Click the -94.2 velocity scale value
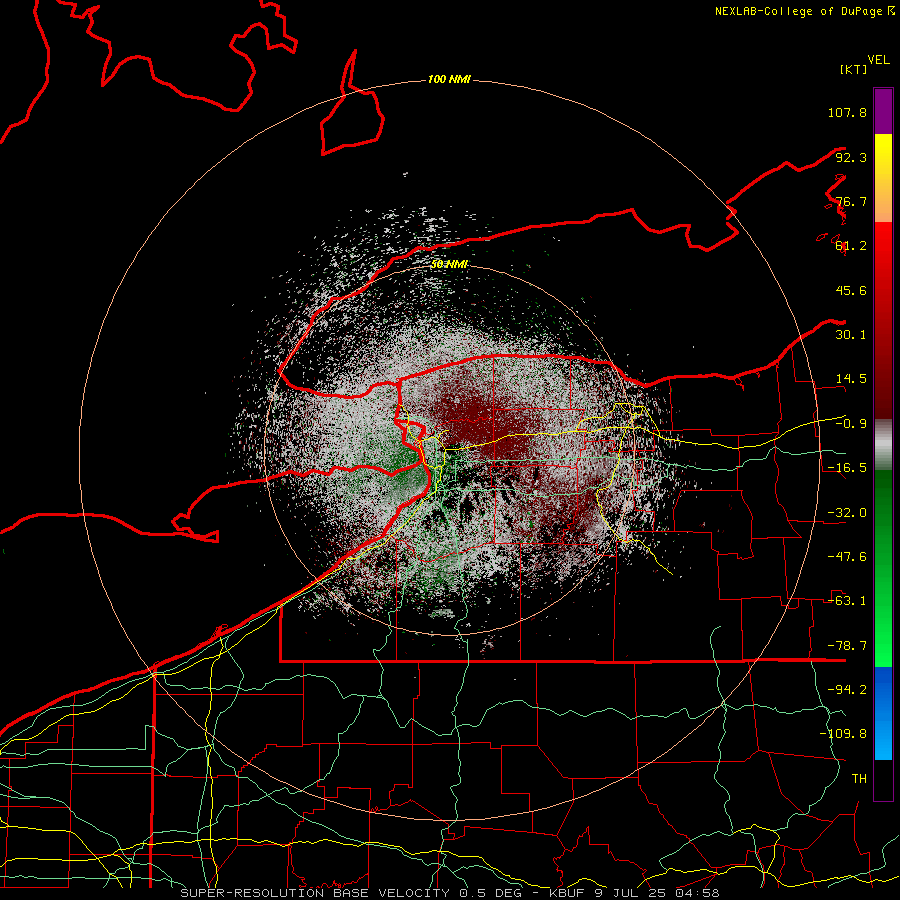The image size is (900, 900). pyautogui.click(x=847, y=690)
